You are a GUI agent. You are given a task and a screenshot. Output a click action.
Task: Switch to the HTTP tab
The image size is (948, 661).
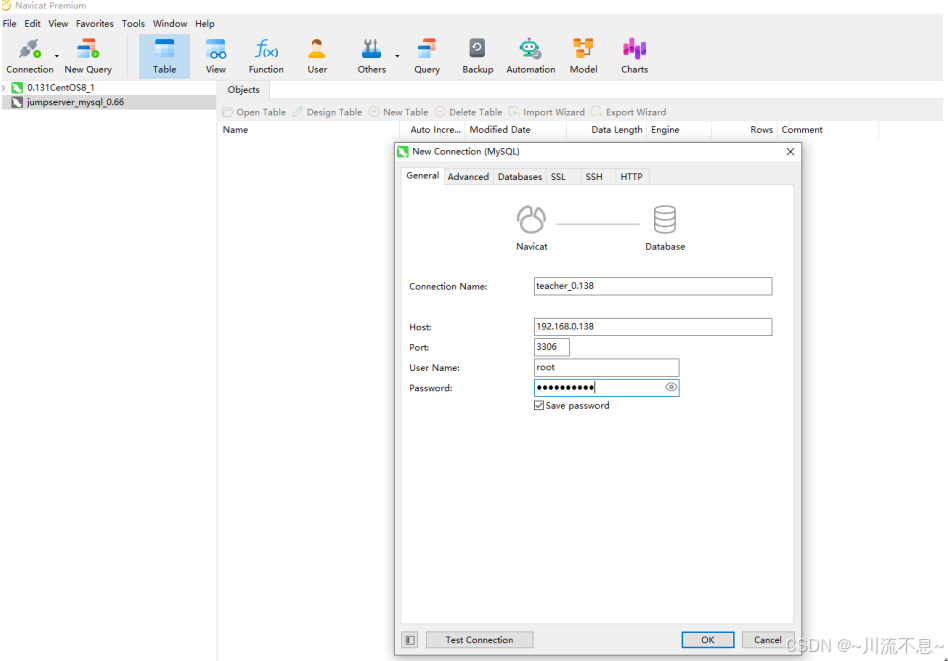[x=631, y=177]
